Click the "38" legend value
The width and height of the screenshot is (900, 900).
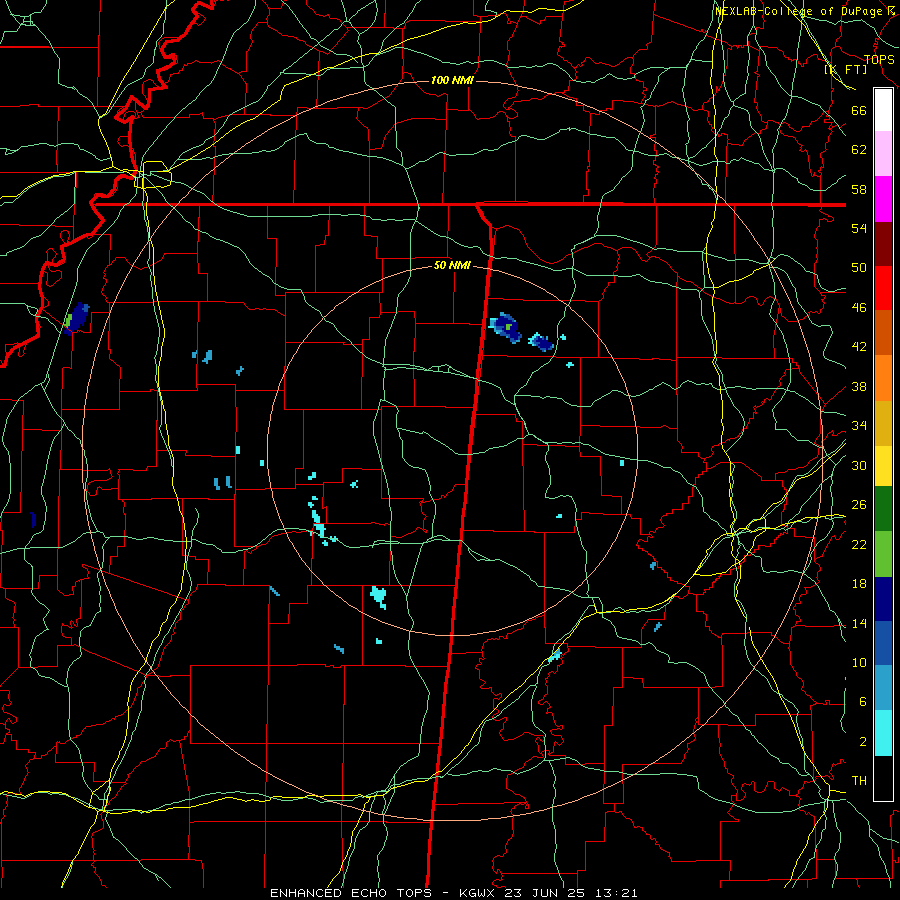(859, 386)
